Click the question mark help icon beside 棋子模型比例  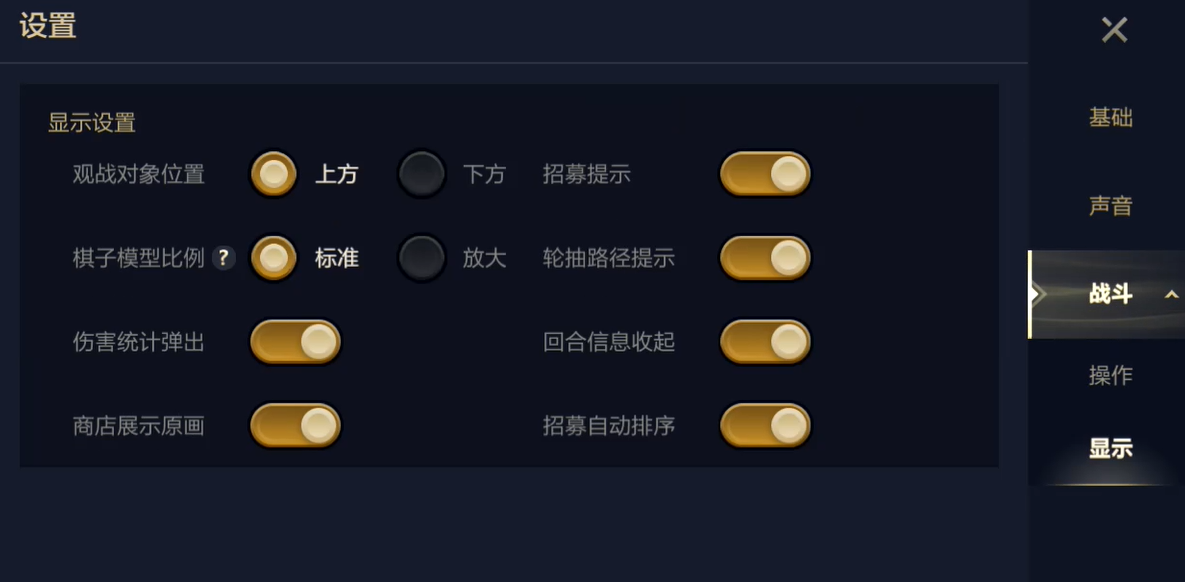[x=224, y=258]
